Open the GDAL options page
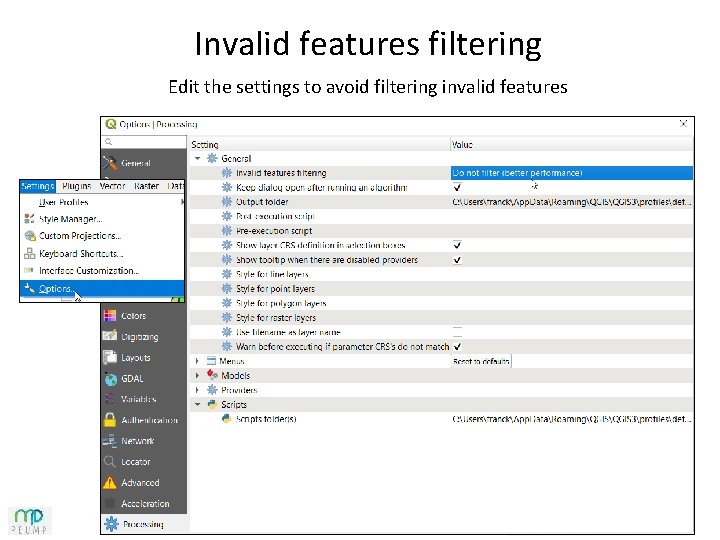Screen dimensions: 720x540 click(x=132, y=378)
